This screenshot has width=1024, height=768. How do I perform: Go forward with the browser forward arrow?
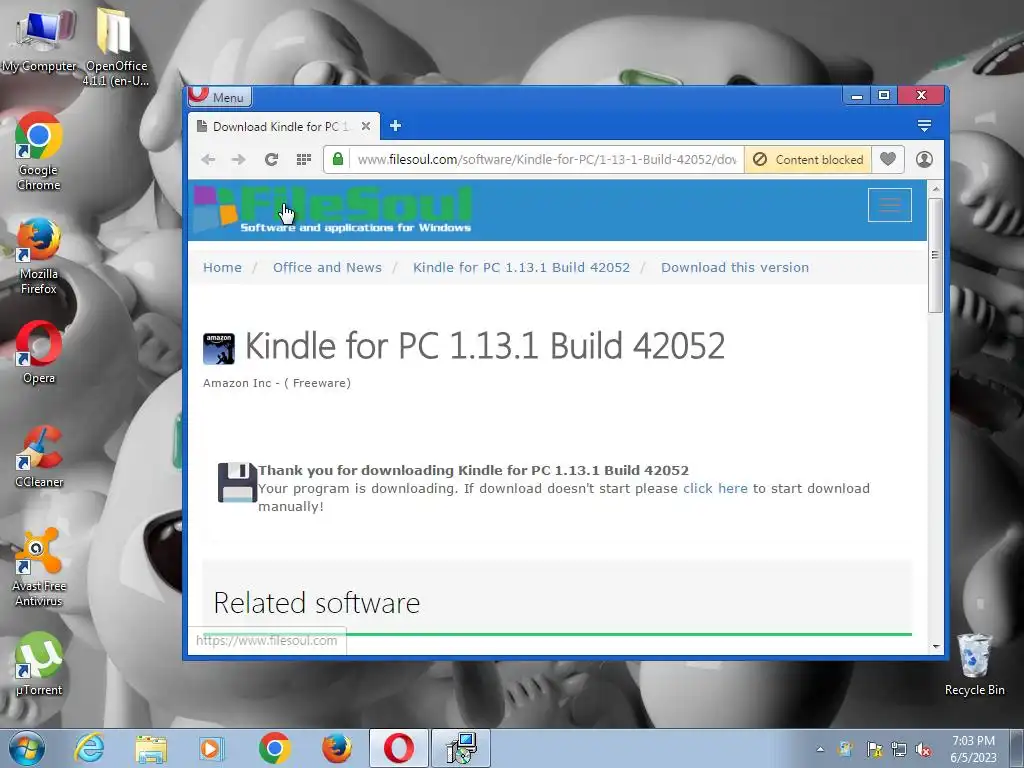pyautogui.click(x=238, y=159)
